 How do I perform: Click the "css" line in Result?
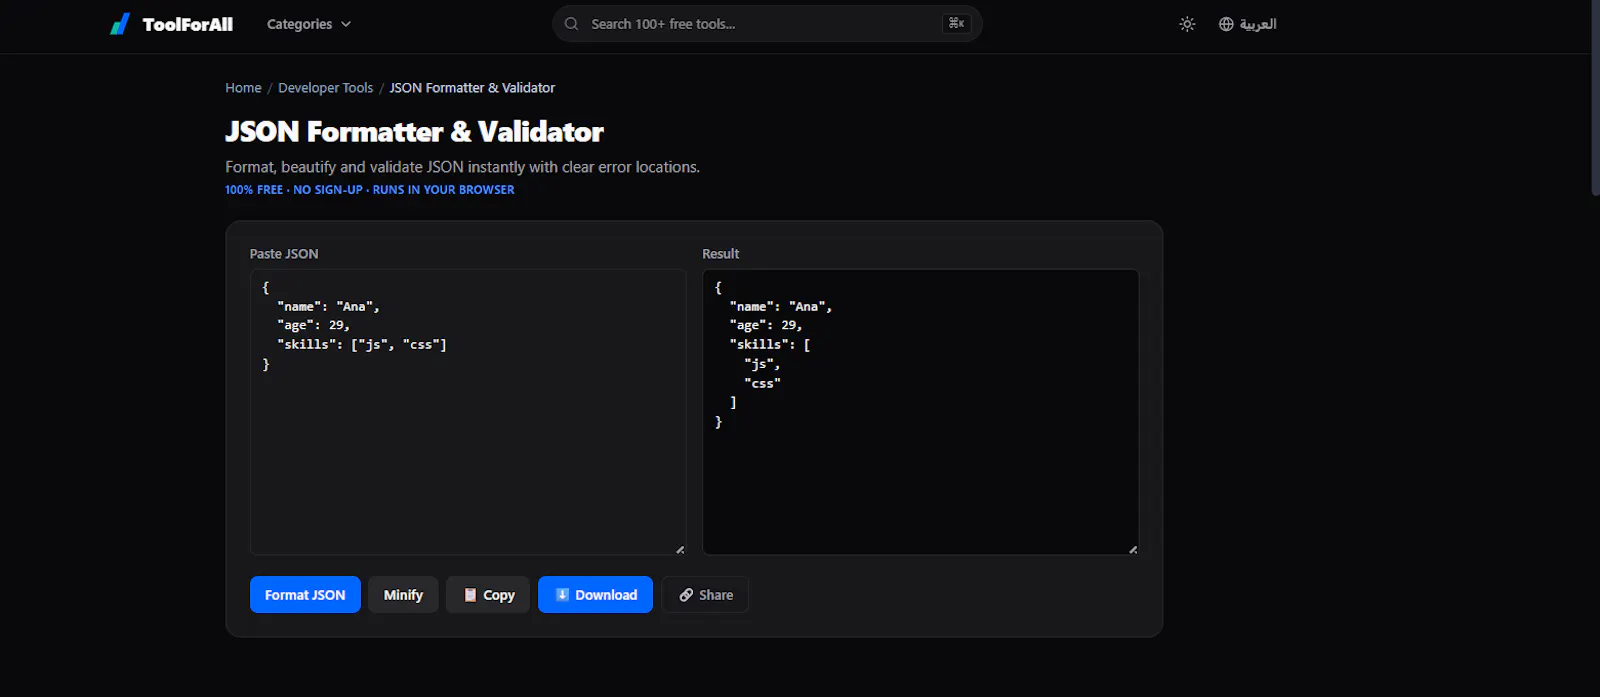[762, 384]
